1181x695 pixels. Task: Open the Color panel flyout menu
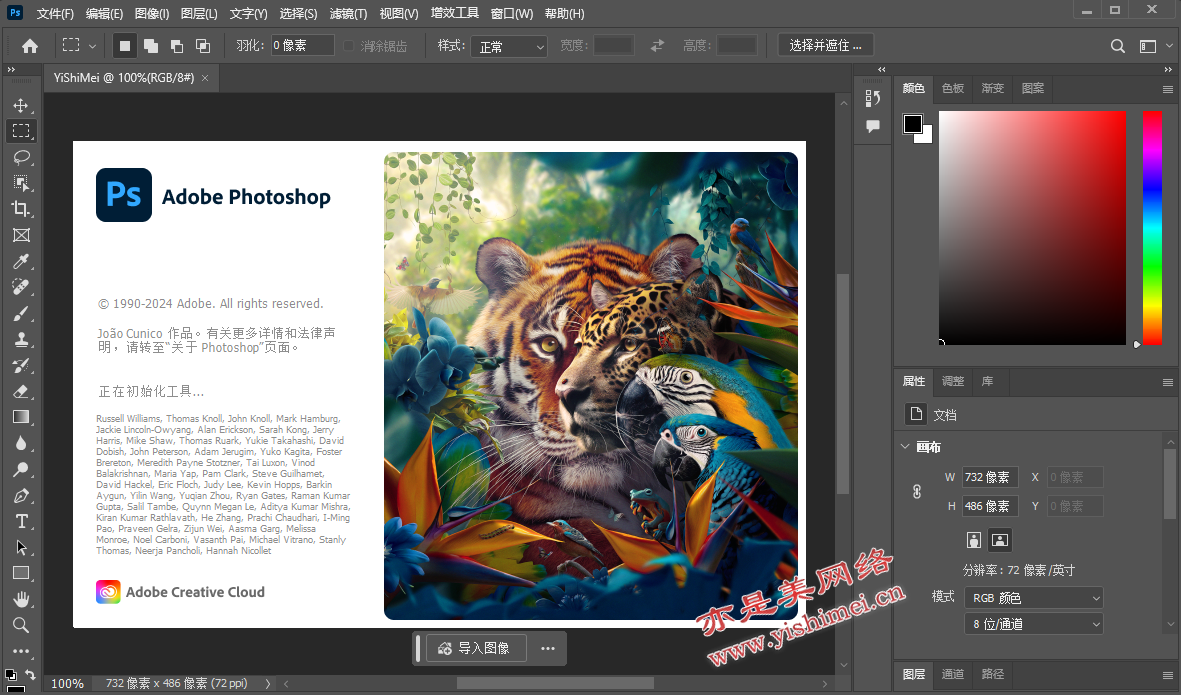(x=1167, y=90)
